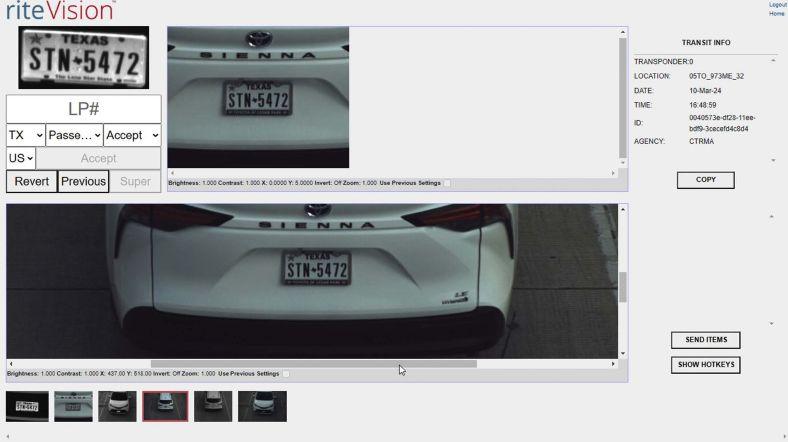Open the Accept disposition dropdown
Image resolution: width=788 pixels, height=442 pixels.
click(132, 135)
